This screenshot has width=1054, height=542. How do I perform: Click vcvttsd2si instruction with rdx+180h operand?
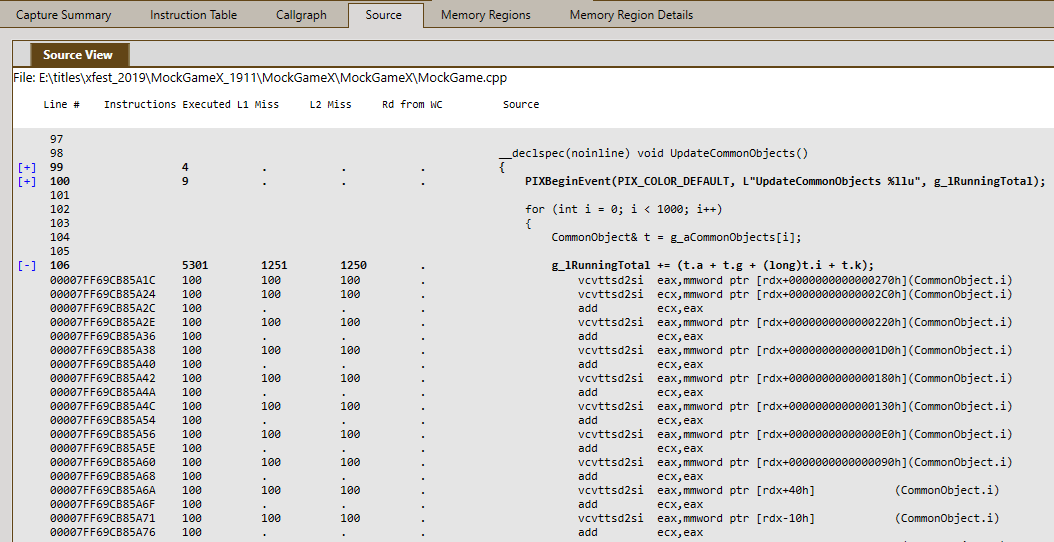pos(795,378)
